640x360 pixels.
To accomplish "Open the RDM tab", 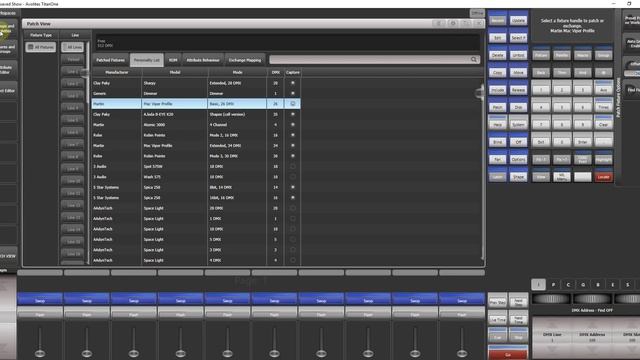I will tap(173, 60).
